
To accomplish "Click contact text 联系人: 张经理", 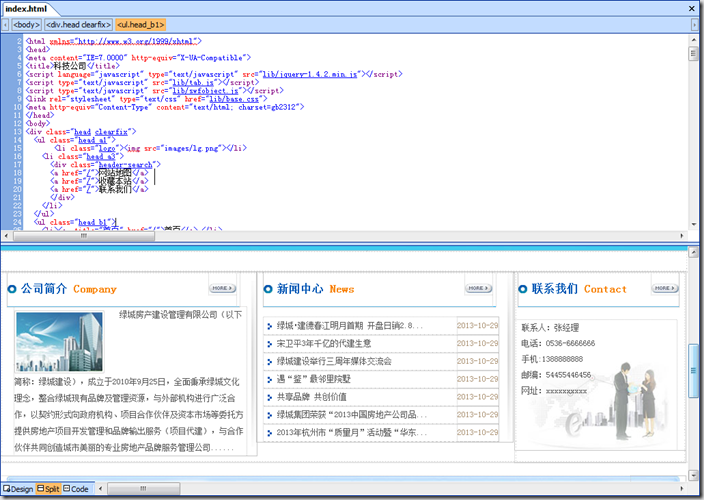I will 550,328.
